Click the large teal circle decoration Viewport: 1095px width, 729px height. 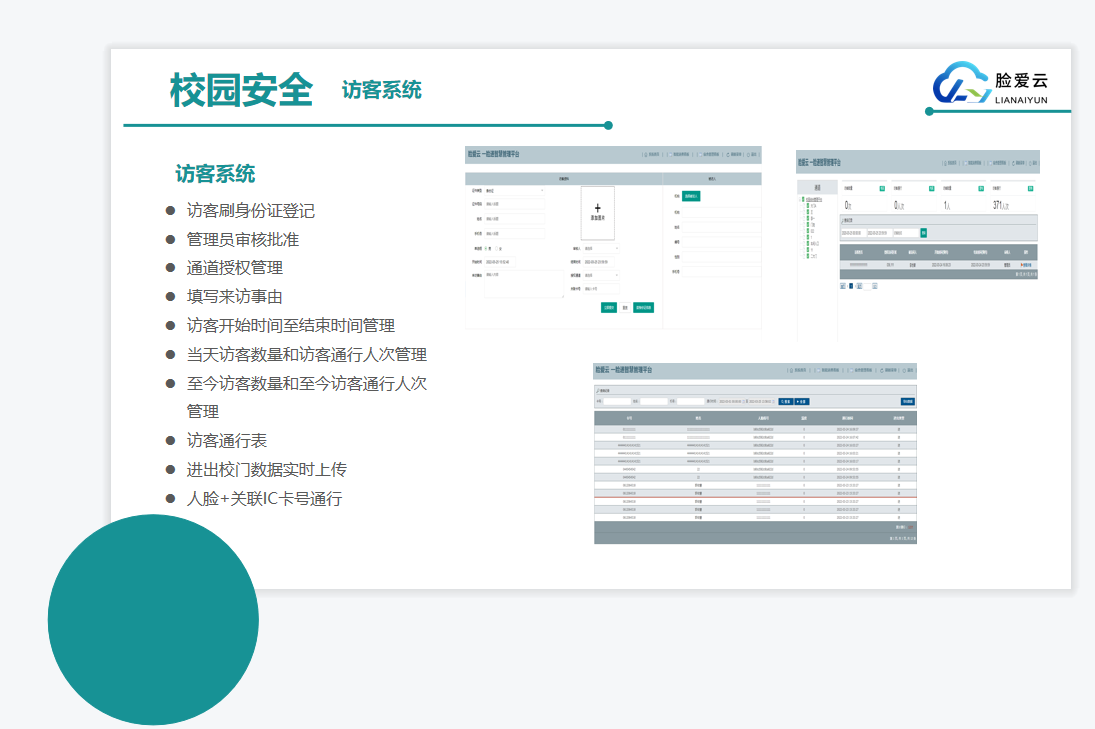(x=153, y=619)
